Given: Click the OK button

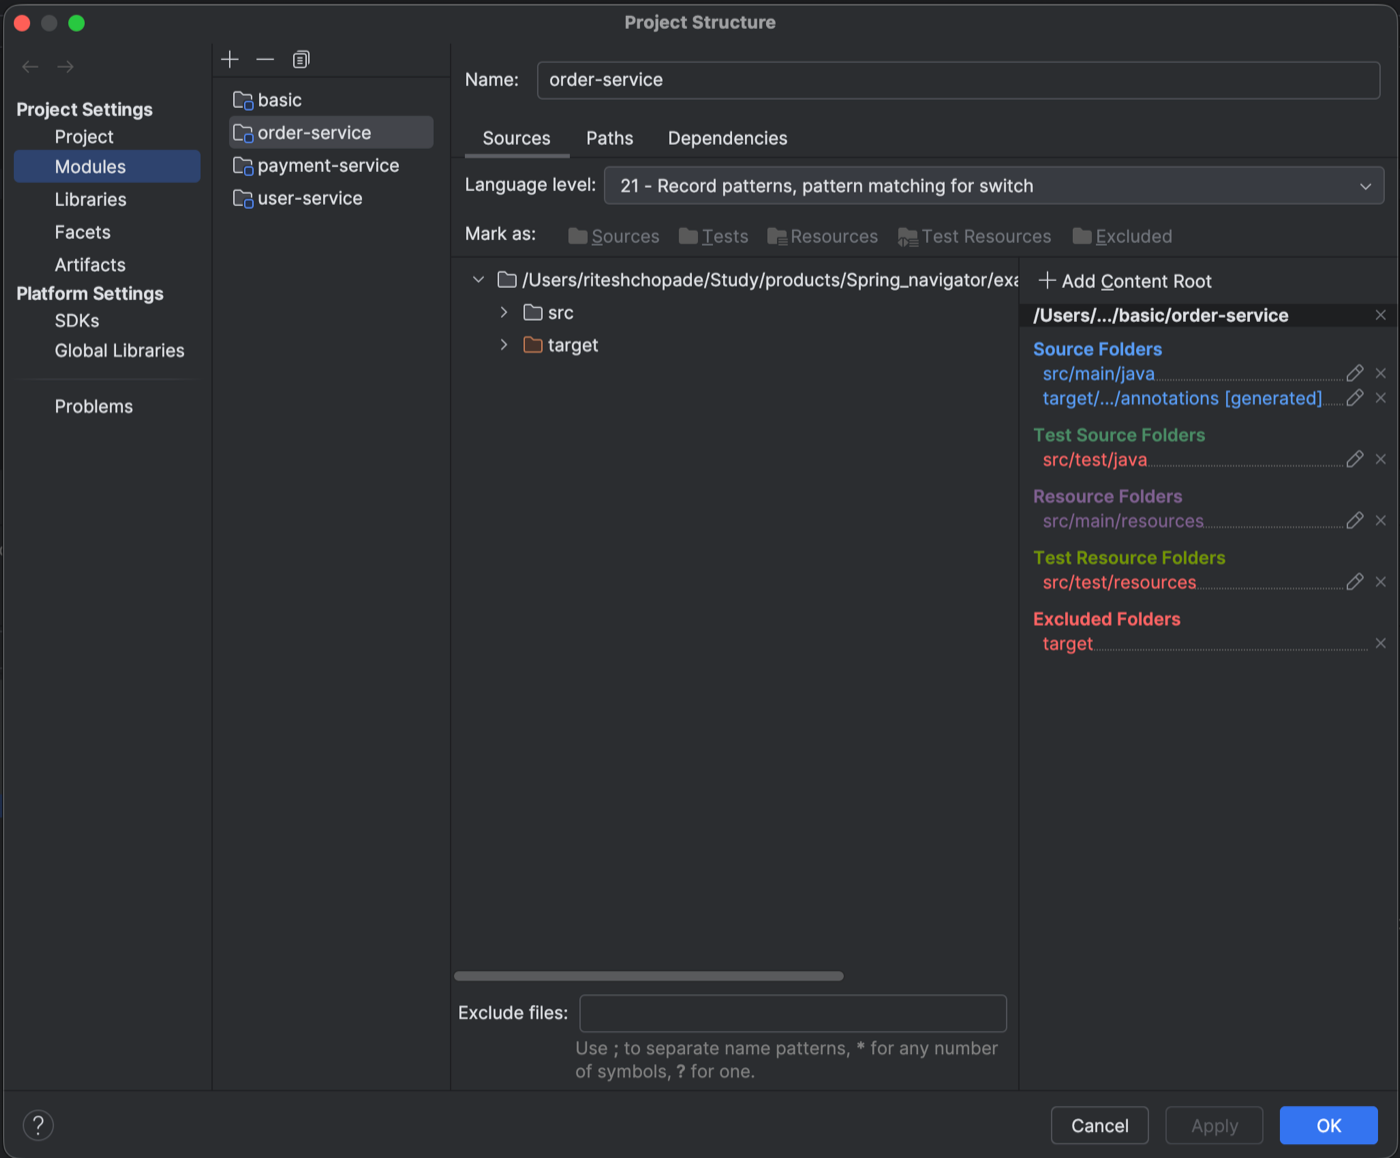Looking at the screenshot, I should (x=1329, y=1126).
